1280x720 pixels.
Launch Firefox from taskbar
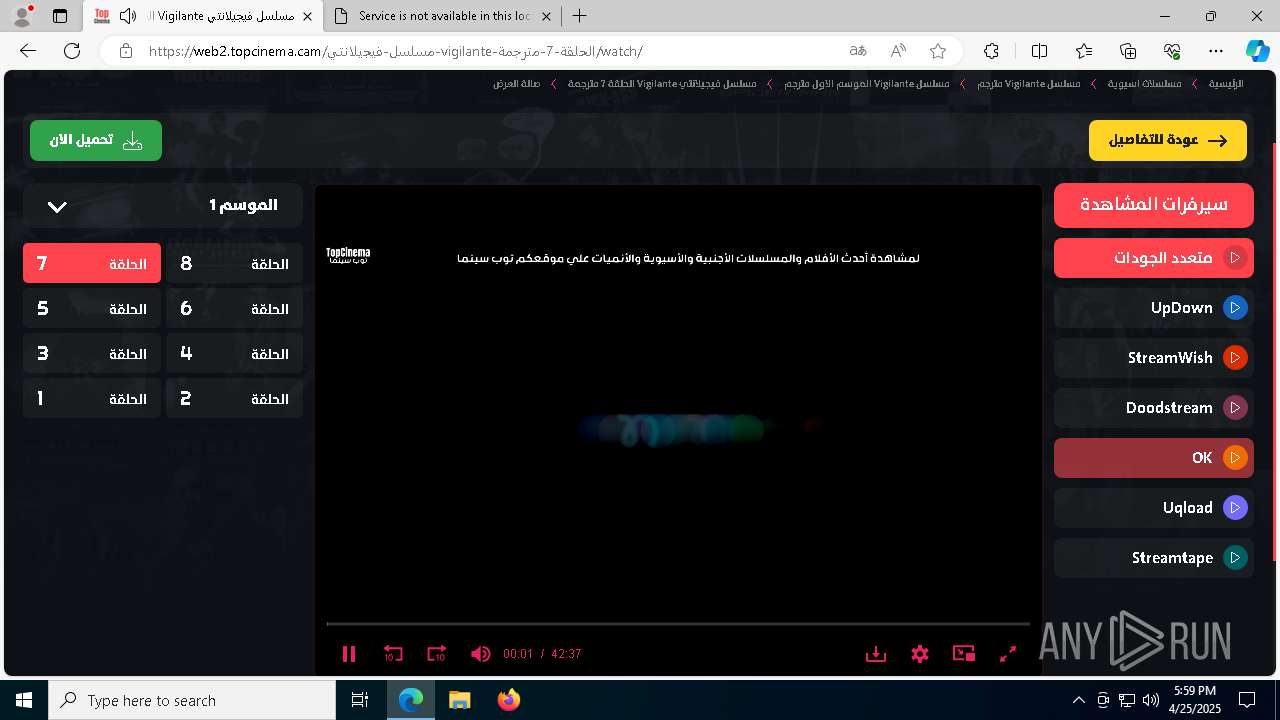(x=508, y=700)
